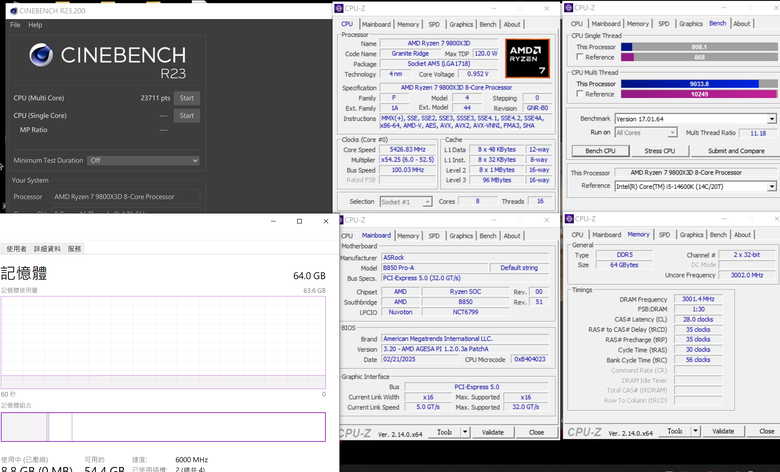Click the BIOS Date value 02/21/2025
The height and width of the screenshot is (472, 780).
pyautogui.click(x=420, y=359)
